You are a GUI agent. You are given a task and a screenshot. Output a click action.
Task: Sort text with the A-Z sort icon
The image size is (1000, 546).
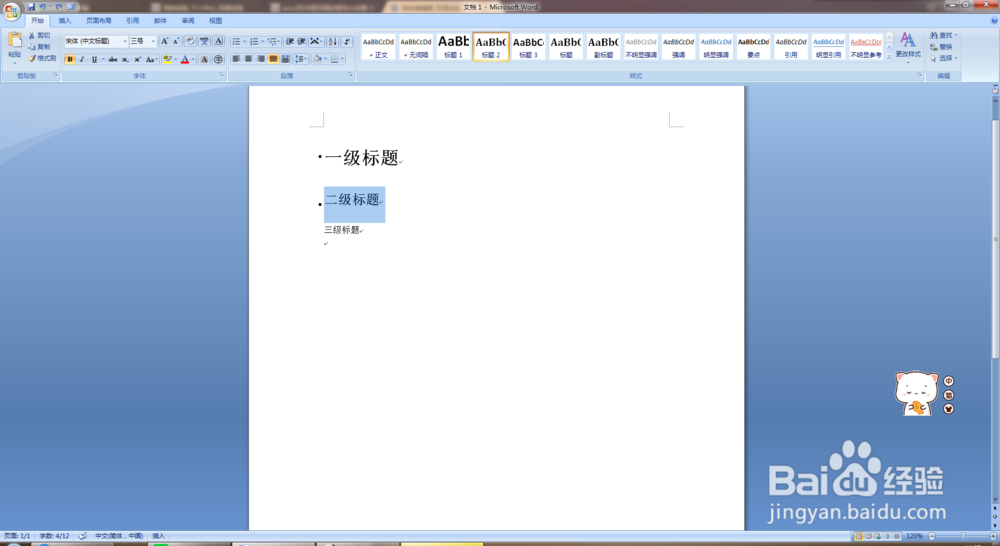tap(332, 41)
